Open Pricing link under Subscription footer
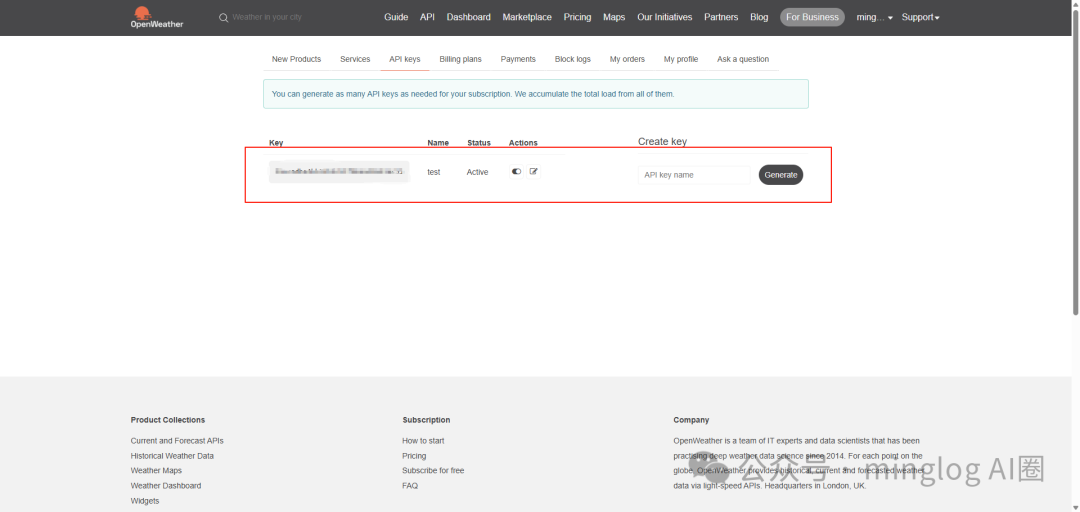Image resolution: width=1080 pixels, height=512 pixels. (x=414, y=455)
